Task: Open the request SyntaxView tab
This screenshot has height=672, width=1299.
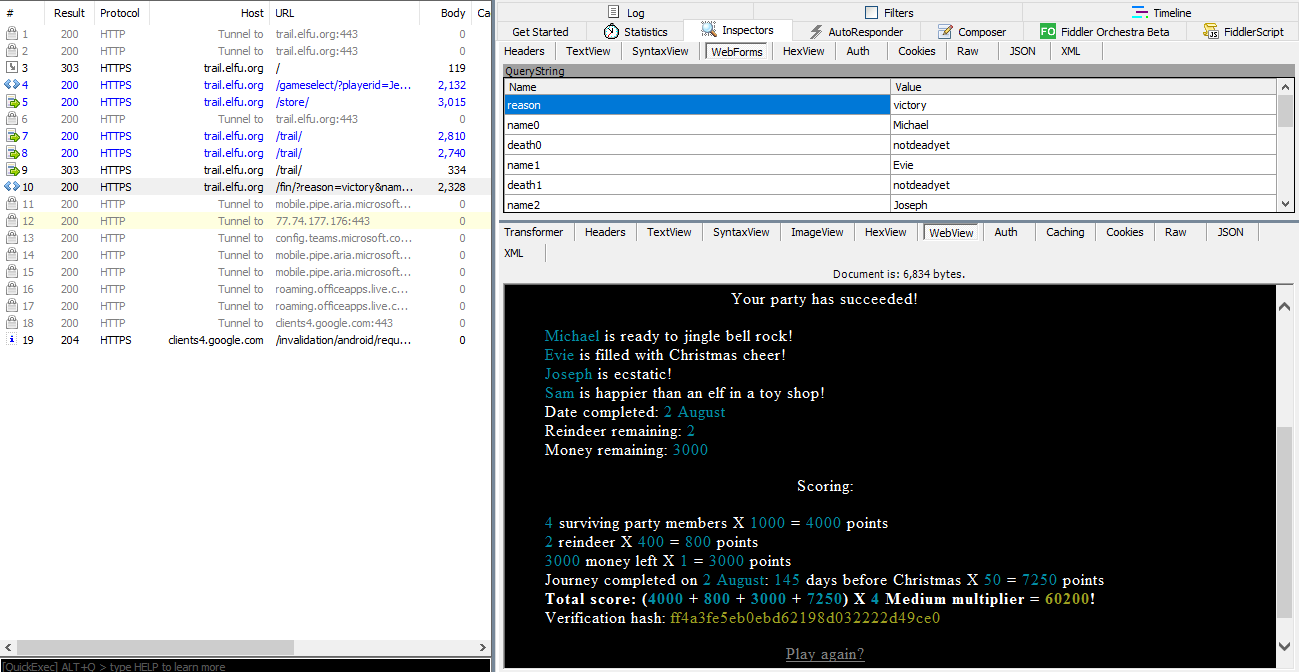Action: (660, 51)
